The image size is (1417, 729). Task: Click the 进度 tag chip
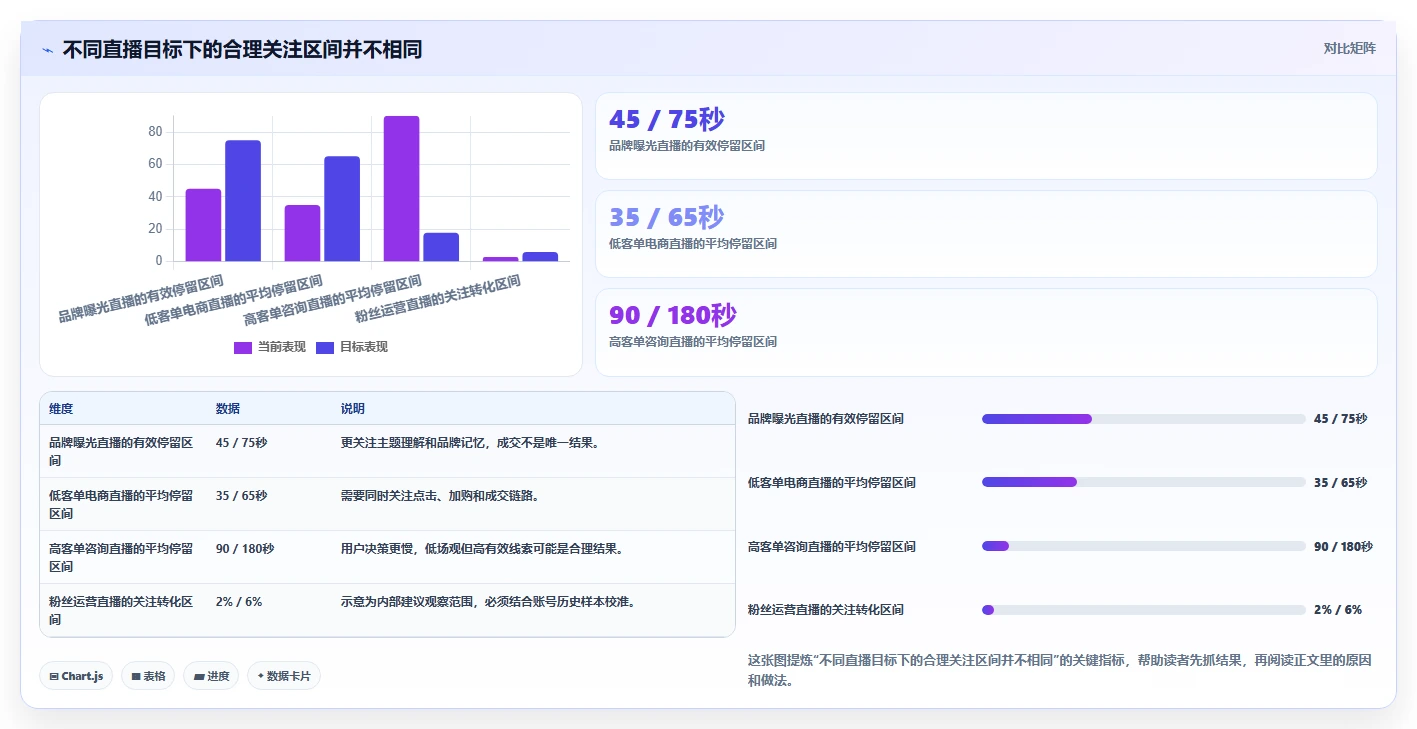coord(211,676)
